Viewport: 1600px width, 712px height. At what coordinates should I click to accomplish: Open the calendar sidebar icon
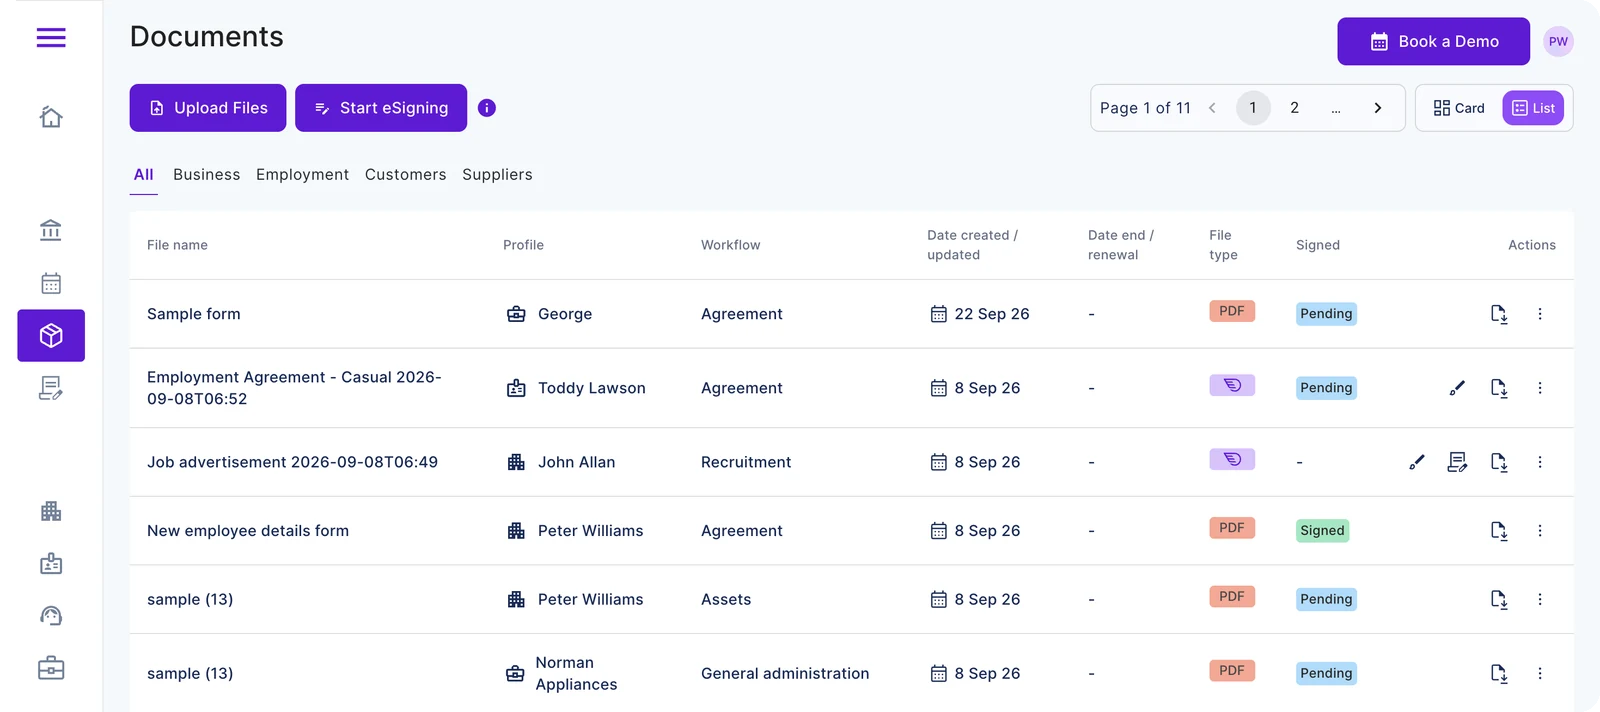tap(51, 283)
